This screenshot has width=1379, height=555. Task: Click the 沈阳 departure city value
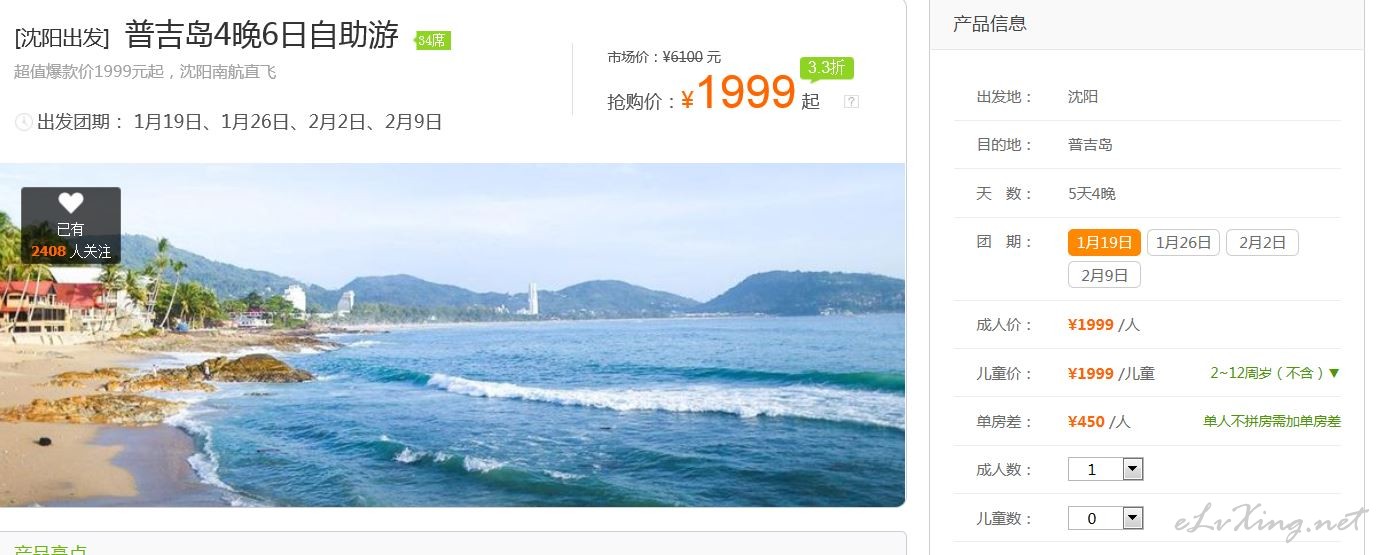1083,97
